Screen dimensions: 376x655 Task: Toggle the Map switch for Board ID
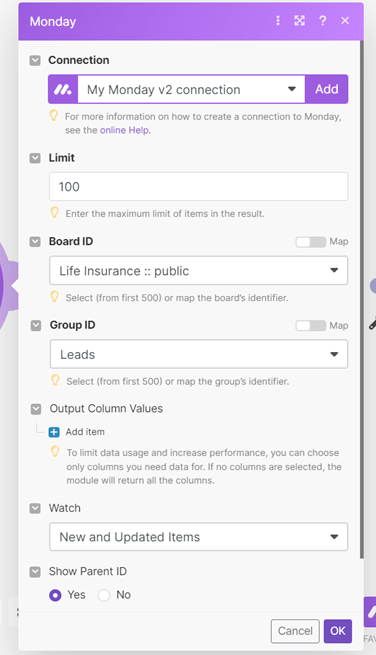[x=310, y=242]
